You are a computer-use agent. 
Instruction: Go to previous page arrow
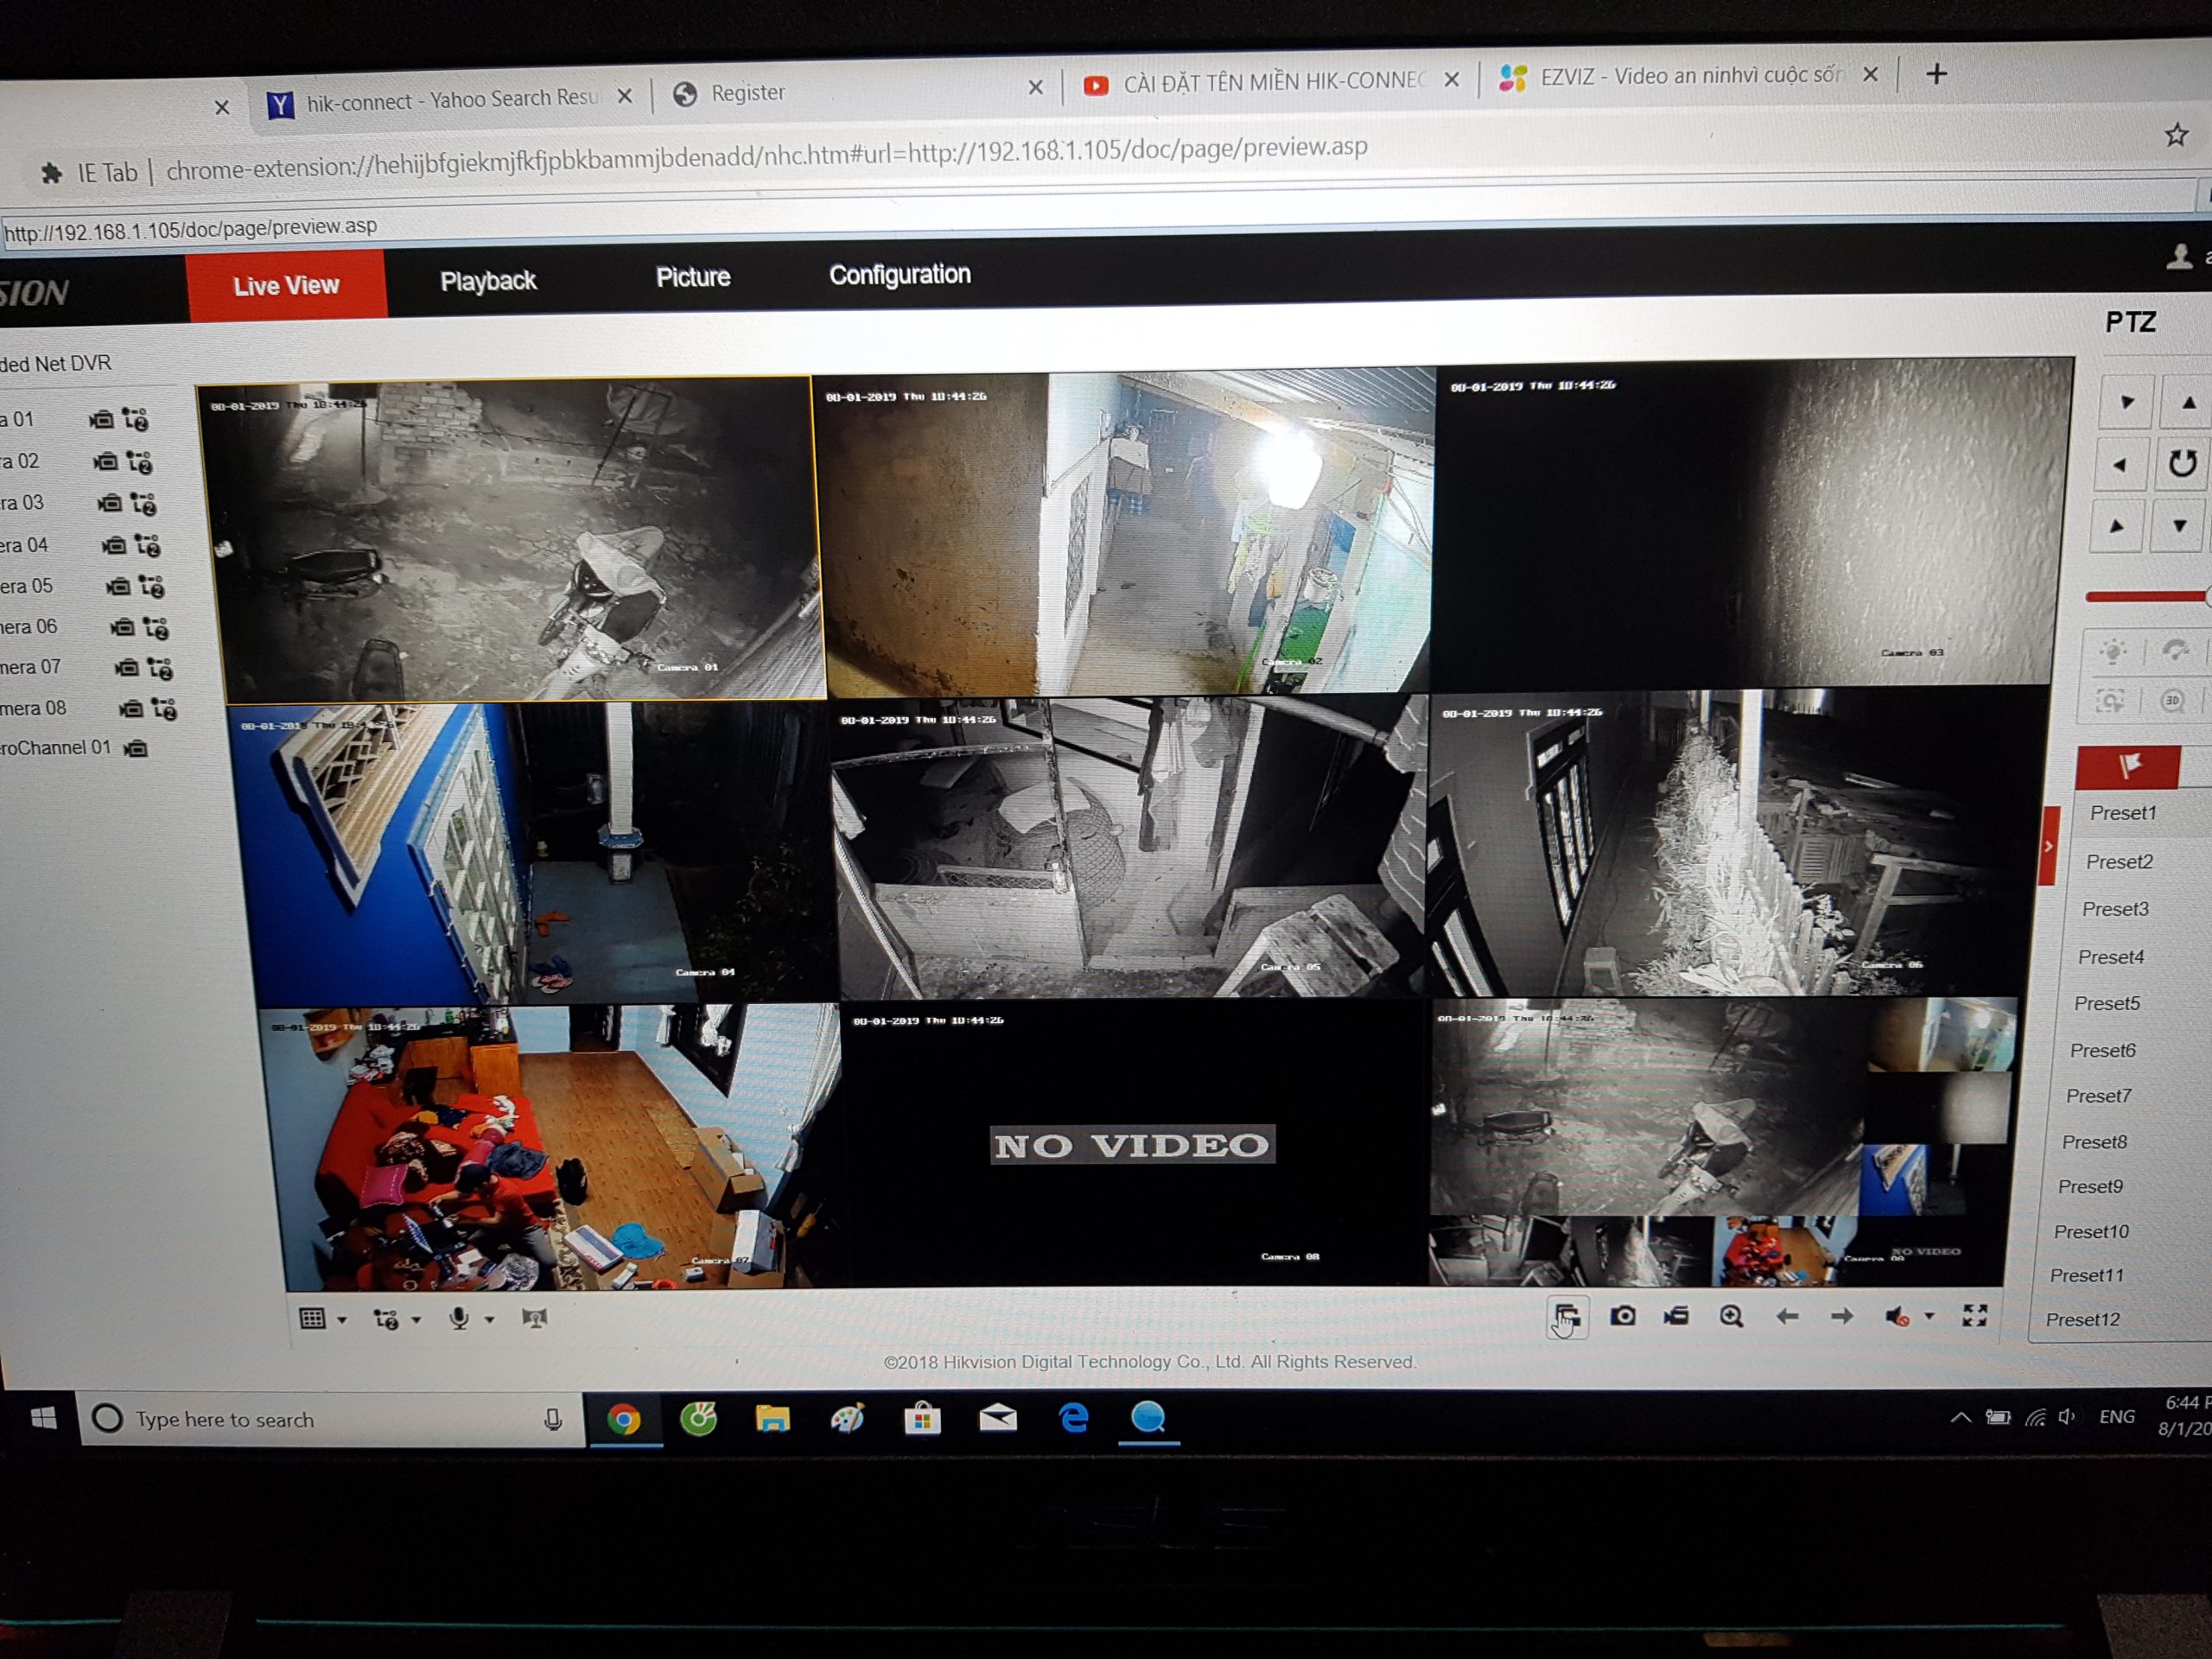pos(1787,1316)
